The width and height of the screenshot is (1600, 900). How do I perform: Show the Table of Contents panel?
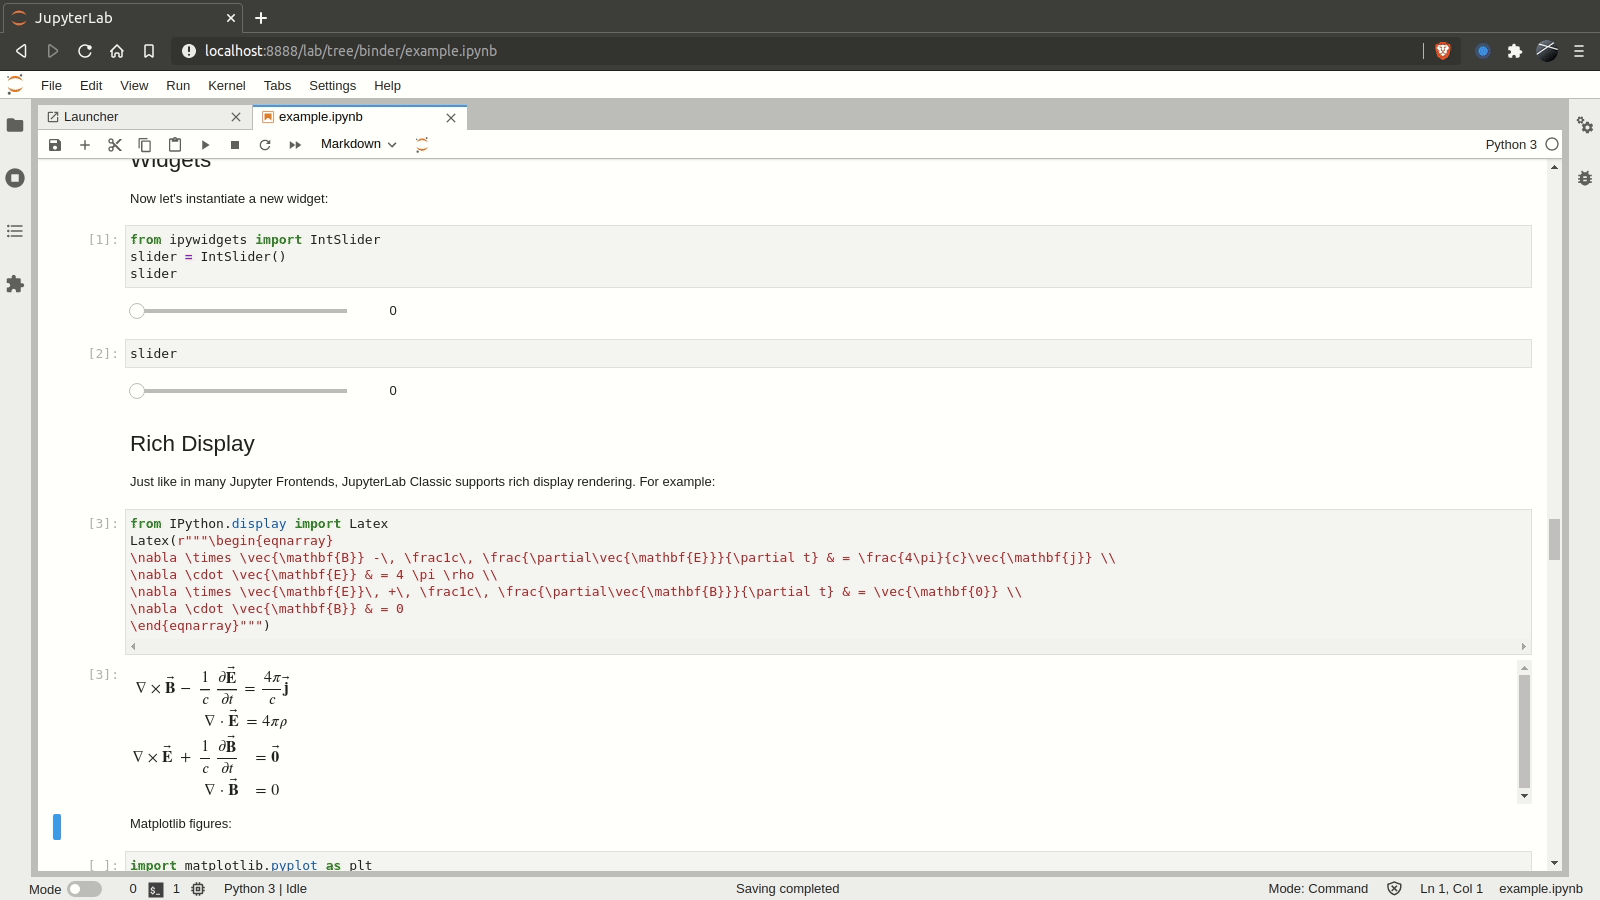pos(15,231)
